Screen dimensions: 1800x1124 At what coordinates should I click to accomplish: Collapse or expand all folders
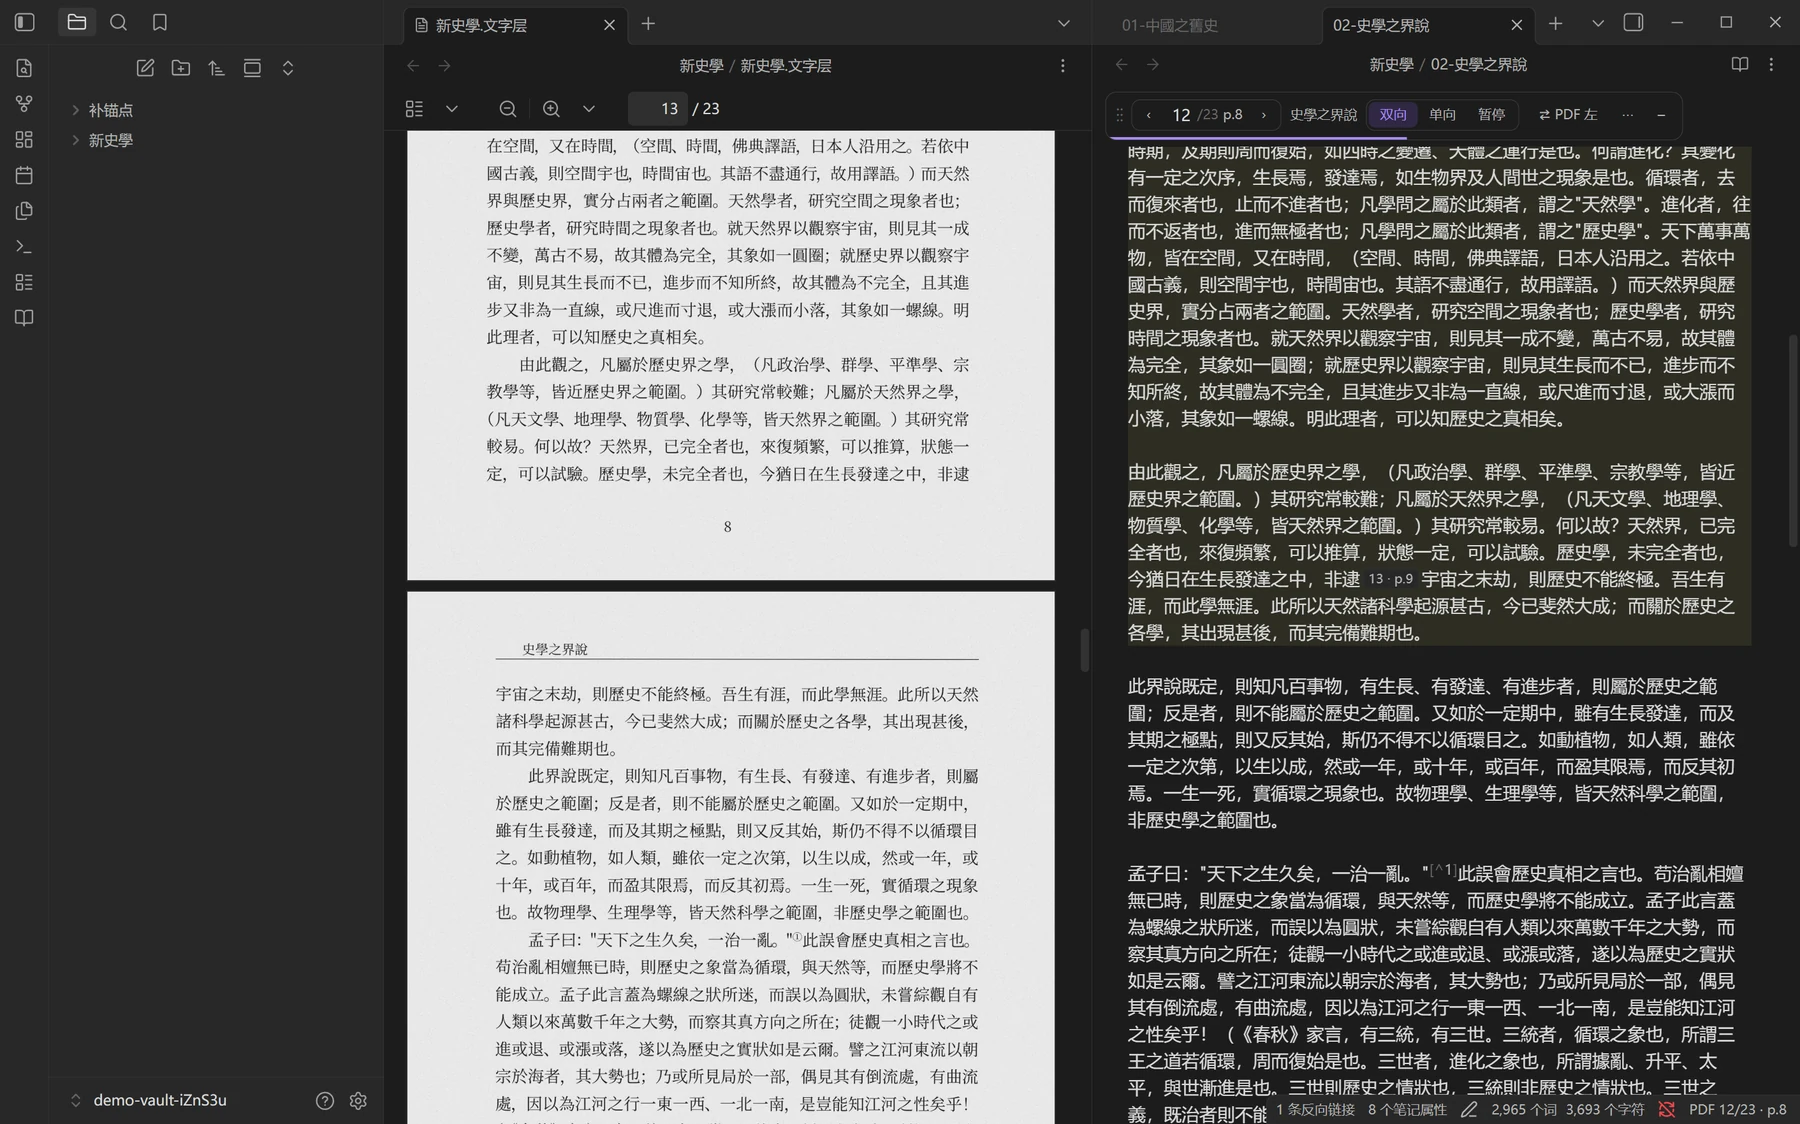288,68
